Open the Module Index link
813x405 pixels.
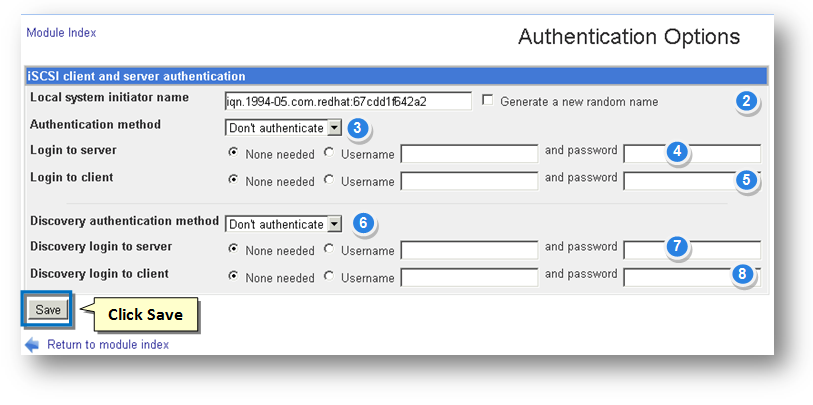(x=61, y=32)
